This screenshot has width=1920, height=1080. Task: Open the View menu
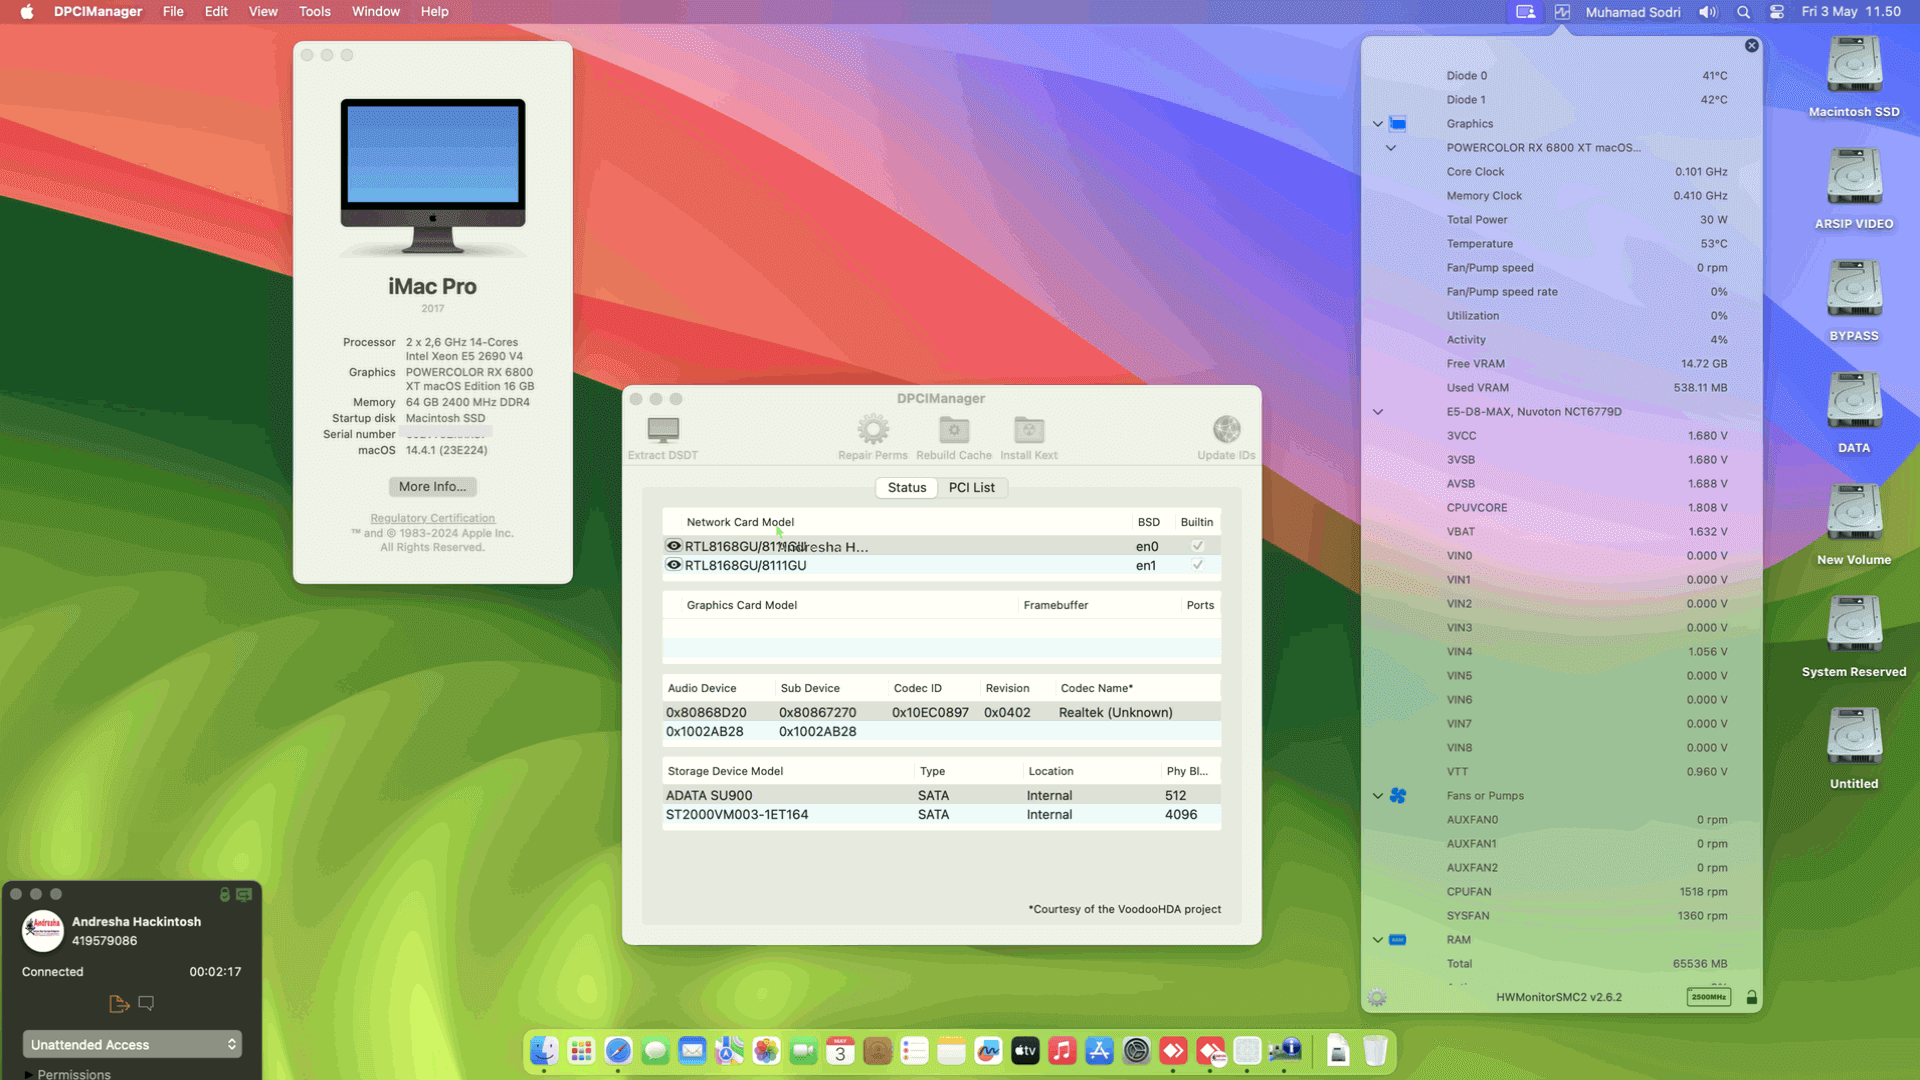(x=263, y=12)
